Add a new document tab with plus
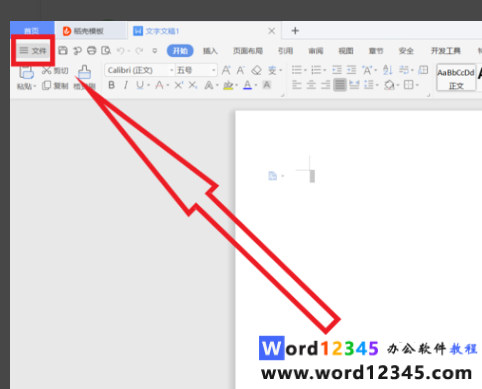This screenshot has height=389, width=482. click(295, 31)
